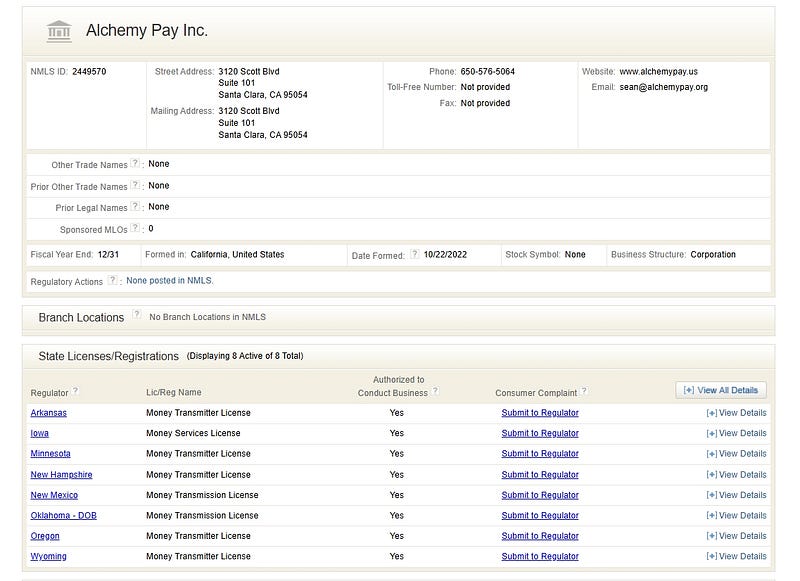Expand View Details for the Oklahoma - DOB license
This screenshot has width=800, height=581.
click(736, 515)
